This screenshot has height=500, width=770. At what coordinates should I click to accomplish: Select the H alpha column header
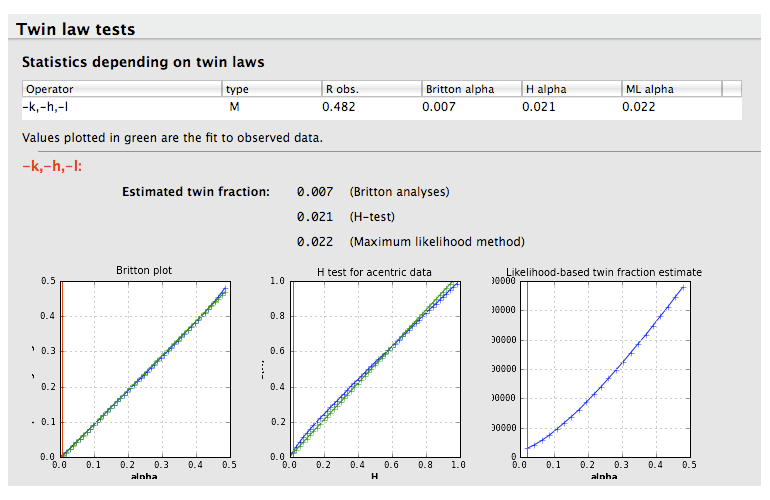[x=571, y=89]
